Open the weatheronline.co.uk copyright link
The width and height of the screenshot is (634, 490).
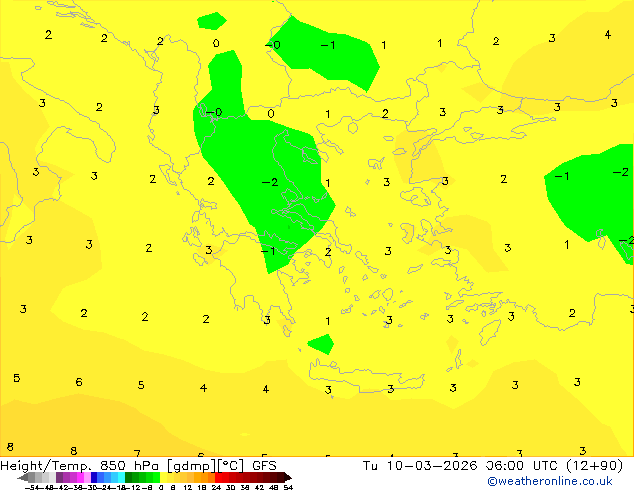[x=550, y=481]
